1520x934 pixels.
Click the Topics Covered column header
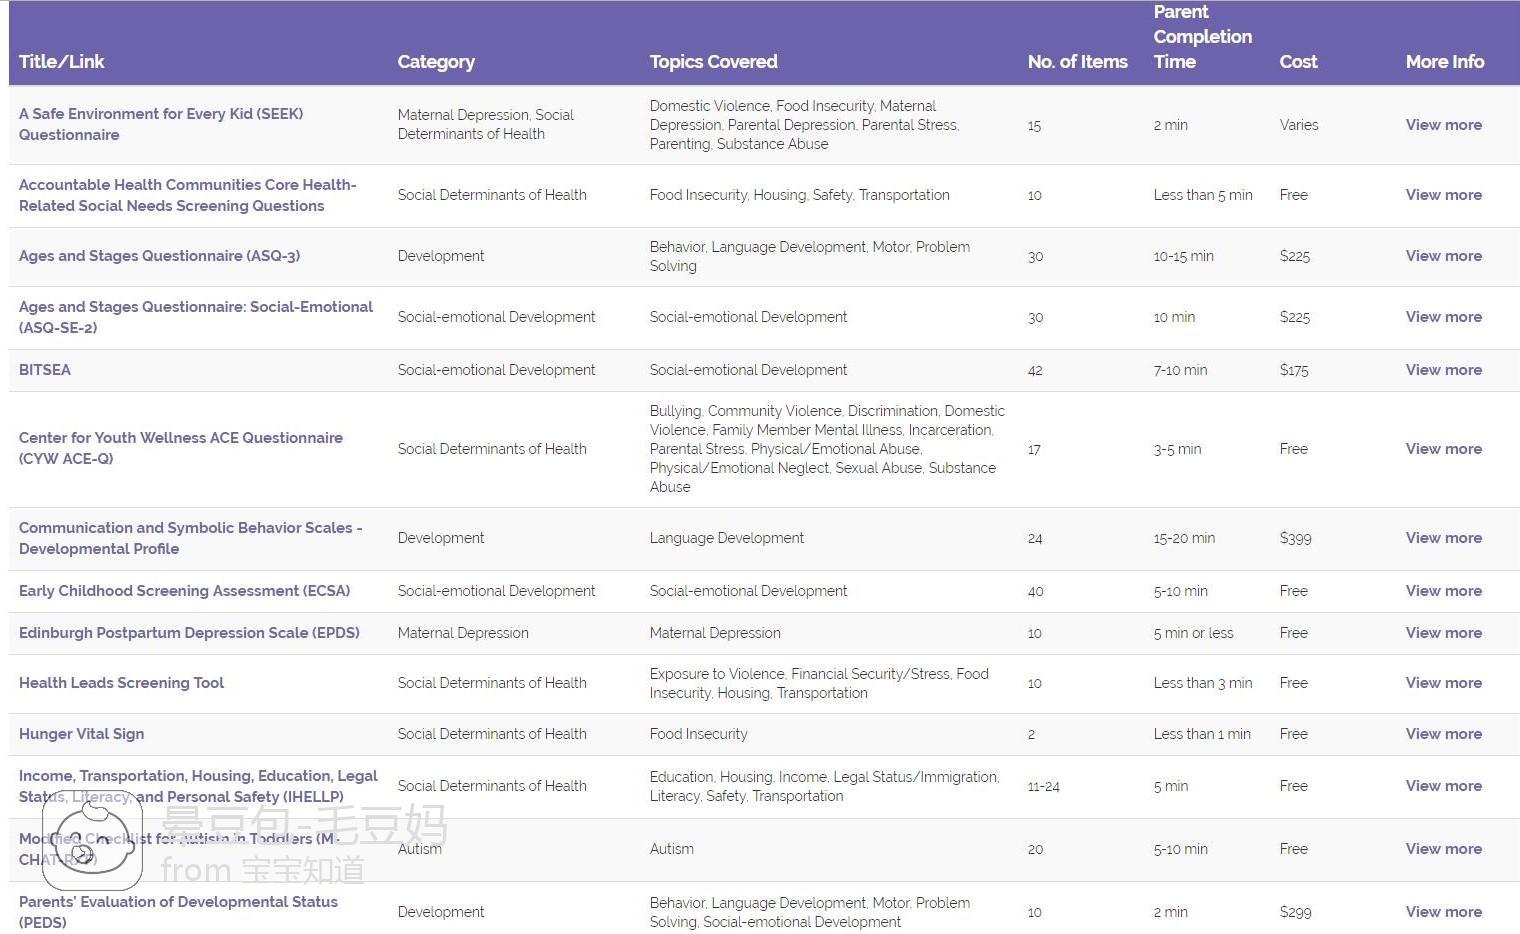click(713, 62)
